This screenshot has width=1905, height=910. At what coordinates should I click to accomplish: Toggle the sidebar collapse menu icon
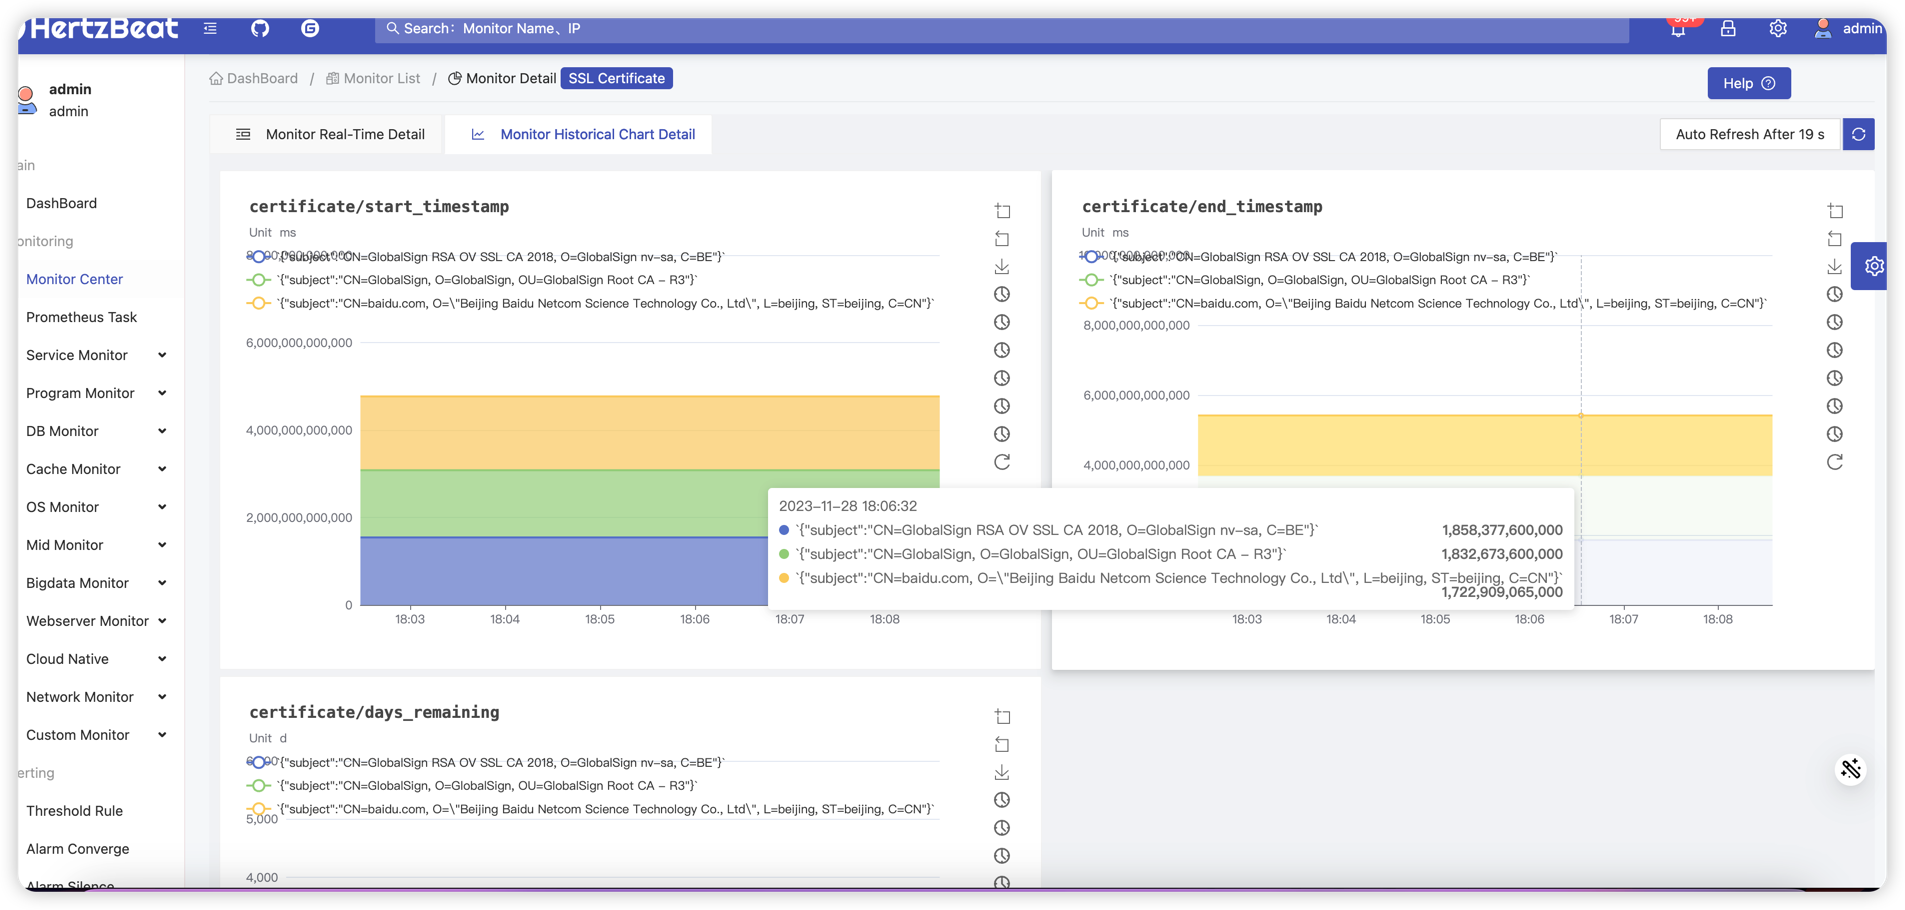click(210, 28)
